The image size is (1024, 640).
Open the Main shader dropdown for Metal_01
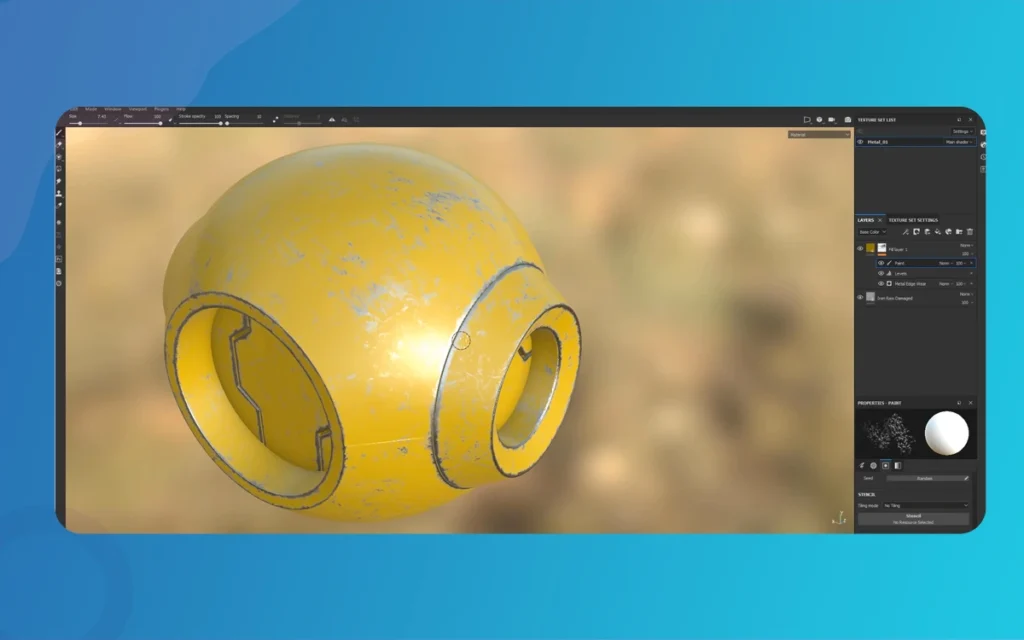(x=958, y=142)
